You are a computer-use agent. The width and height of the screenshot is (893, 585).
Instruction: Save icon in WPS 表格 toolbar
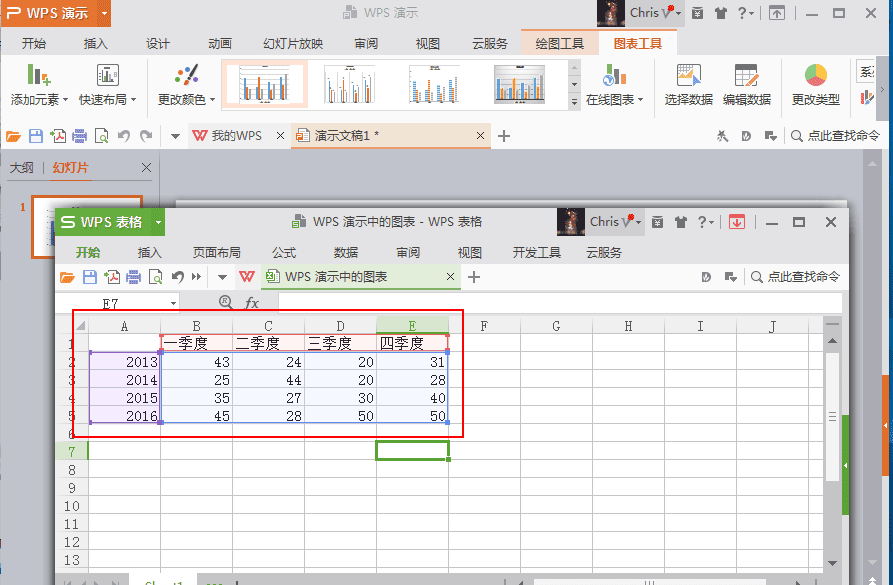click(90, 277)
